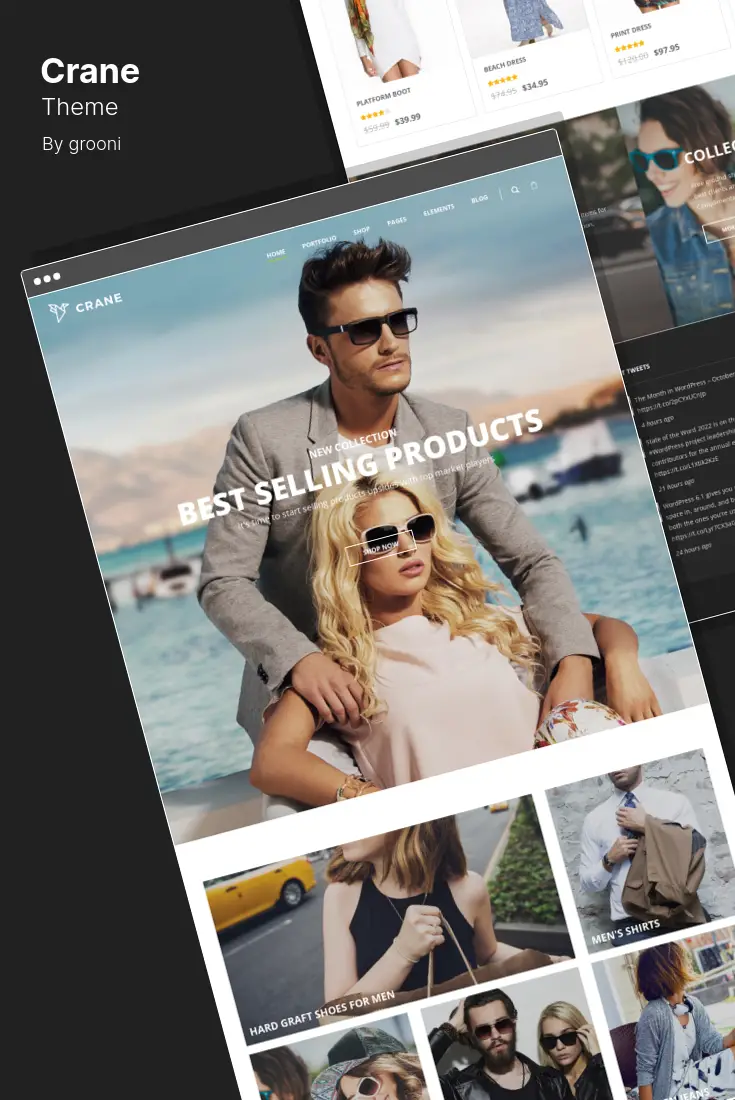Open the shopping bag cart icon
The image size is (735, 1100).
point(534,185)
